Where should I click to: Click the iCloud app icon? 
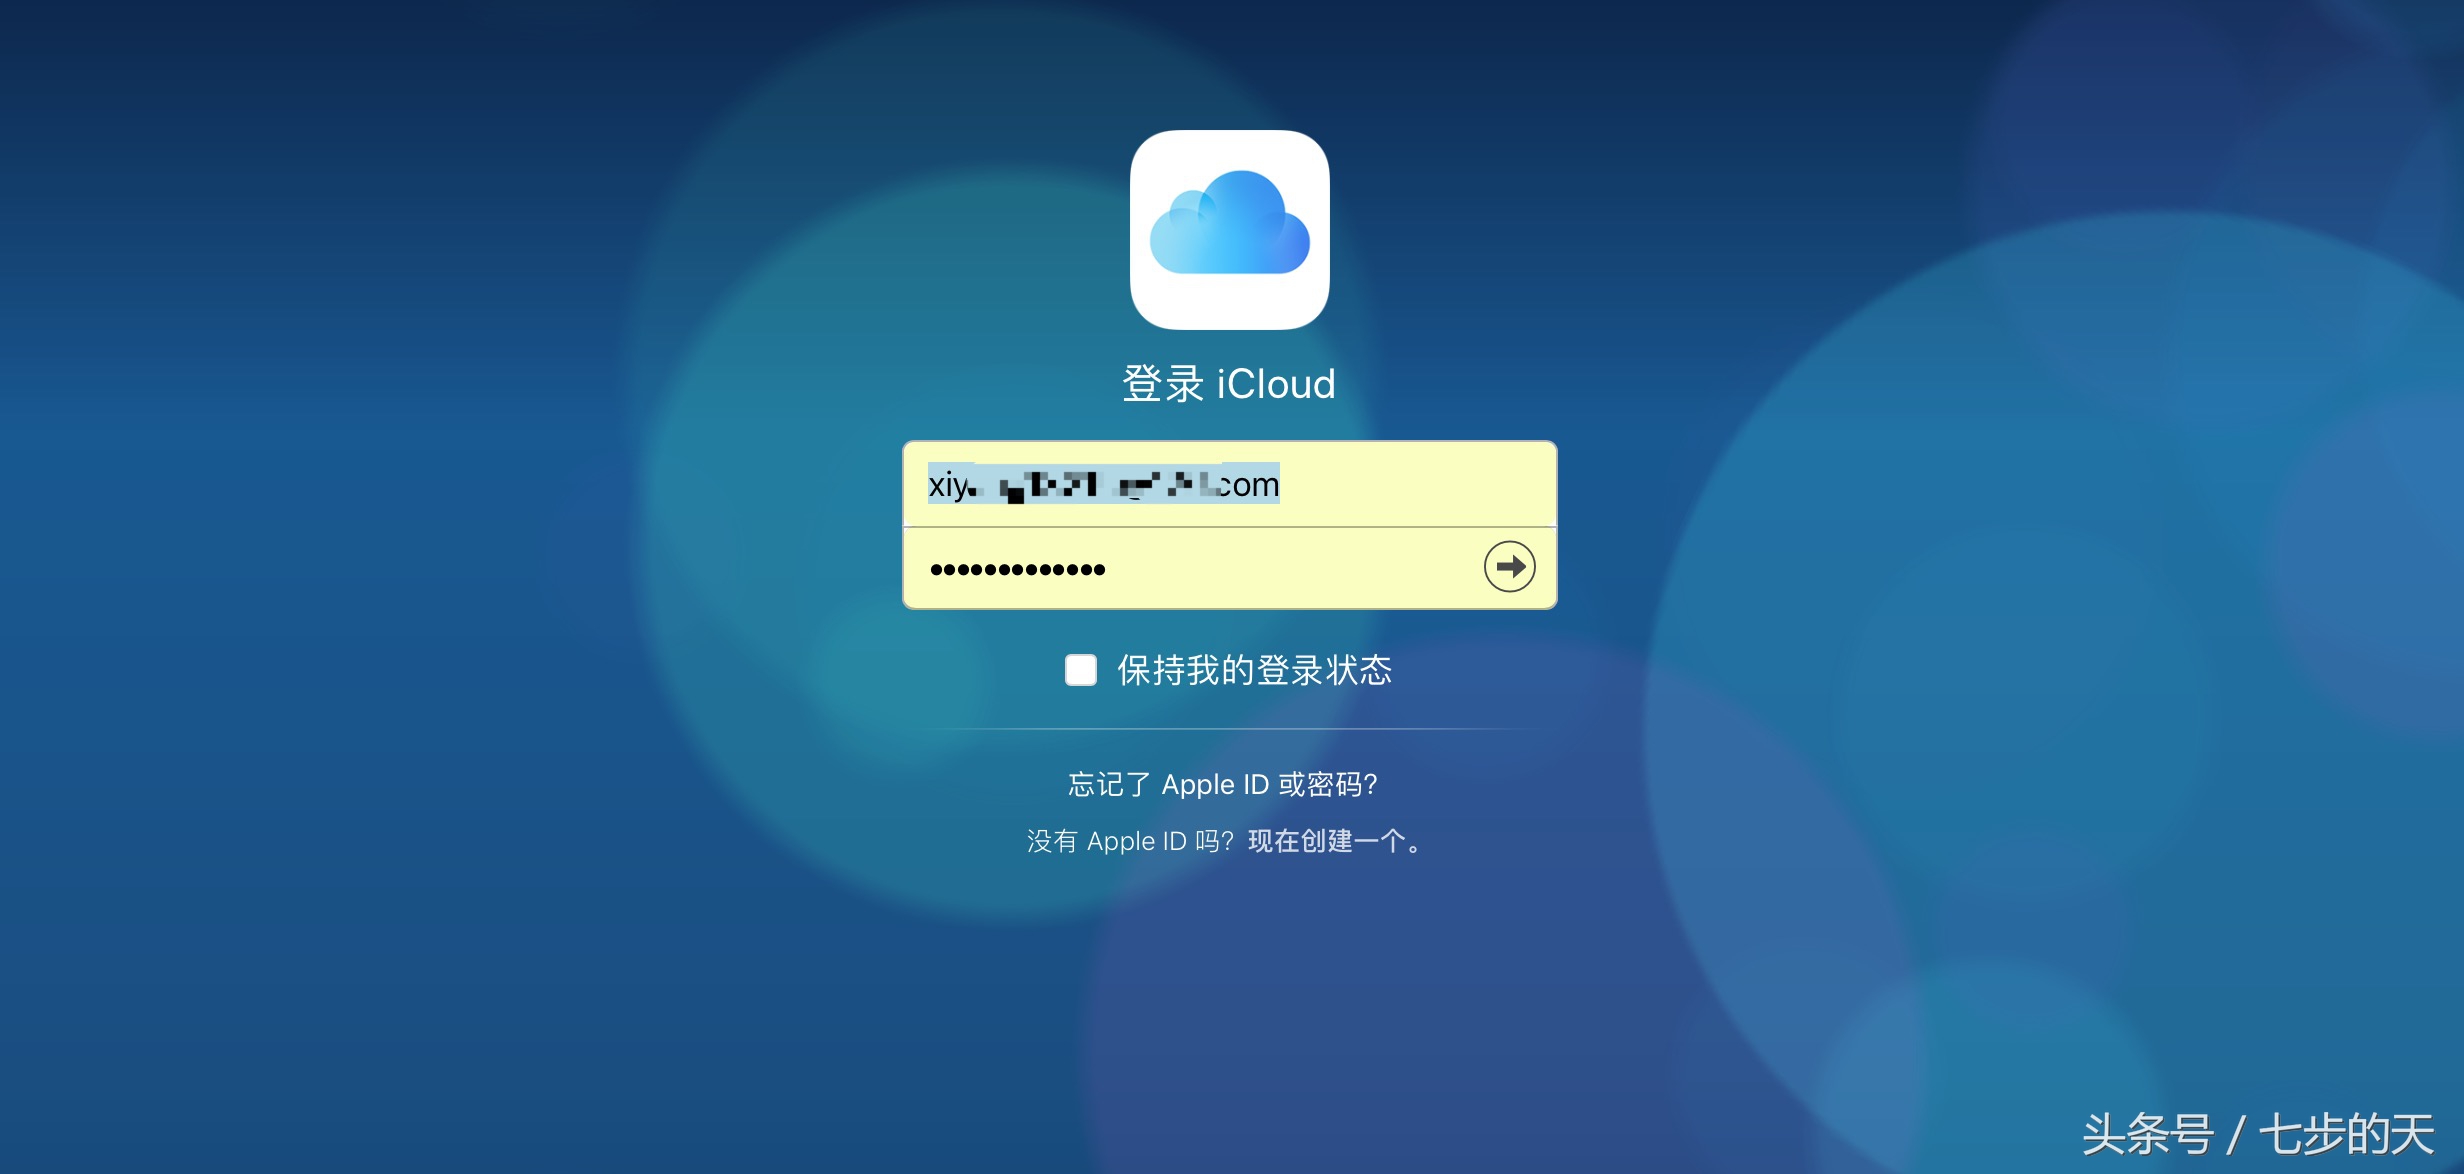pyautogui.click(x=1232, y=236)
